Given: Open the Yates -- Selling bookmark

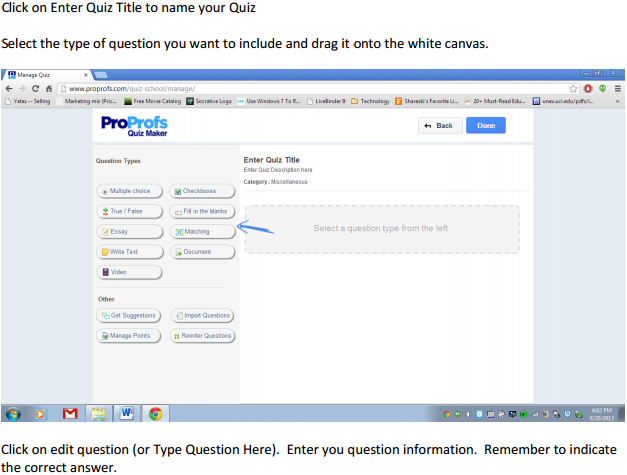Looking at the screenshot, I should coord(28,102).
